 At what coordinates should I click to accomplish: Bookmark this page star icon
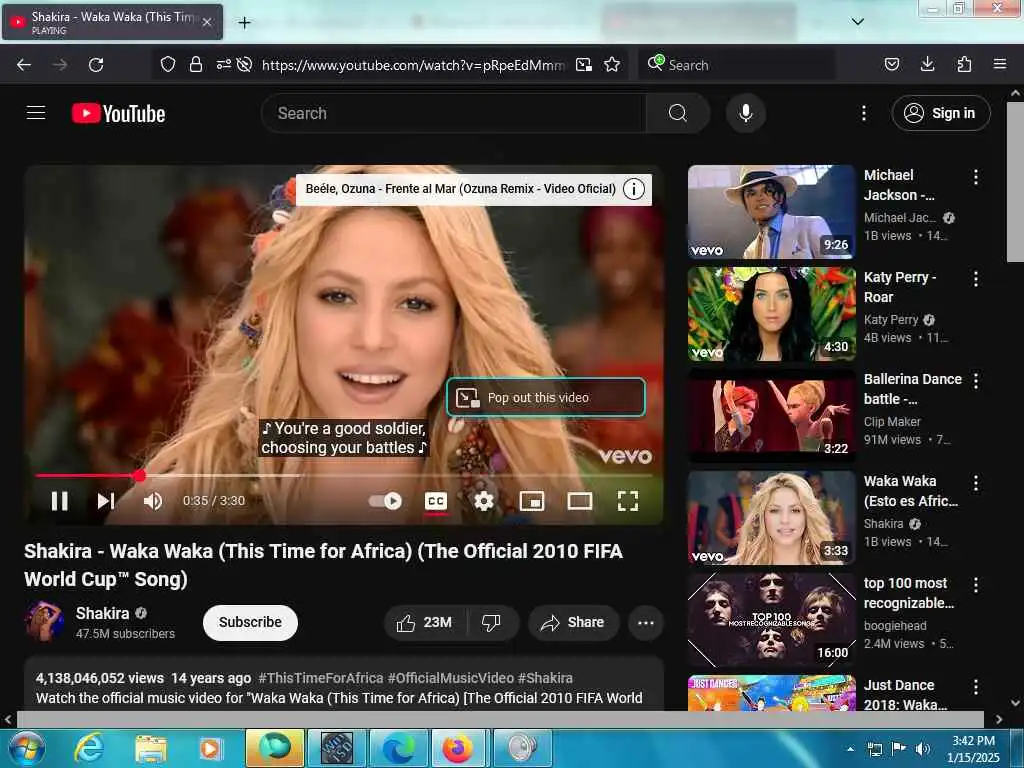point(612,65)
